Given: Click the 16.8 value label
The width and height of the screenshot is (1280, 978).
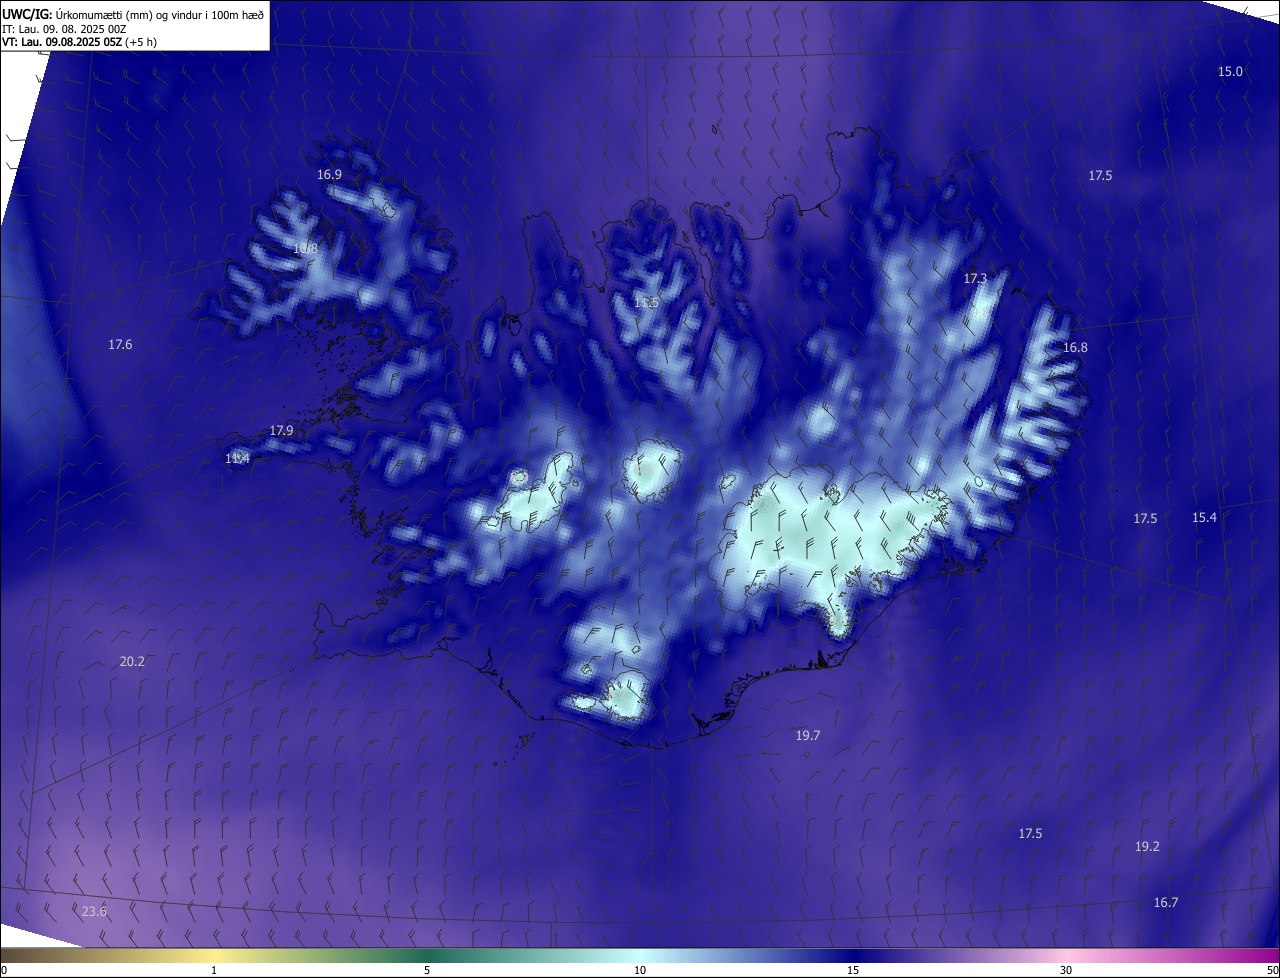Looking at the screenshot, I should [x=1075, y=347].
